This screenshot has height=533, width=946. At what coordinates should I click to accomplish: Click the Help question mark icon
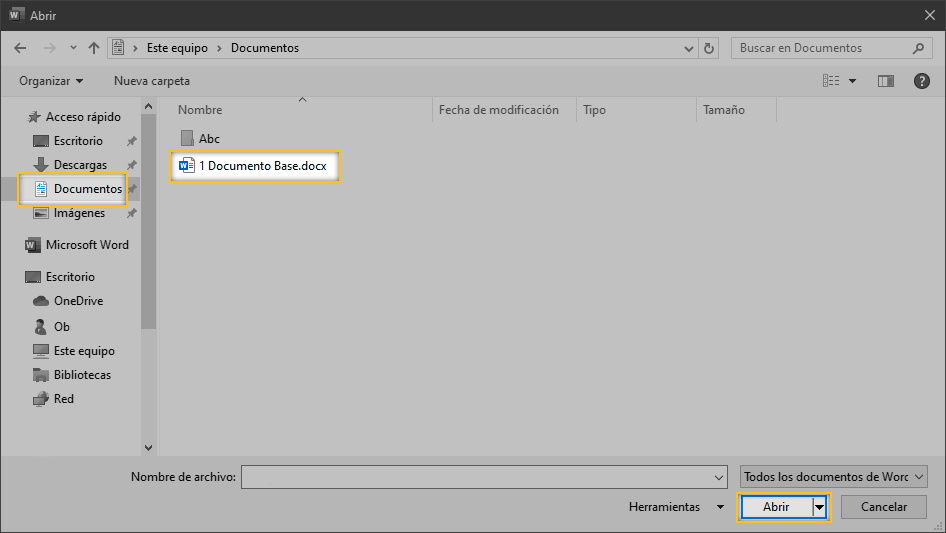coord(921,81)
